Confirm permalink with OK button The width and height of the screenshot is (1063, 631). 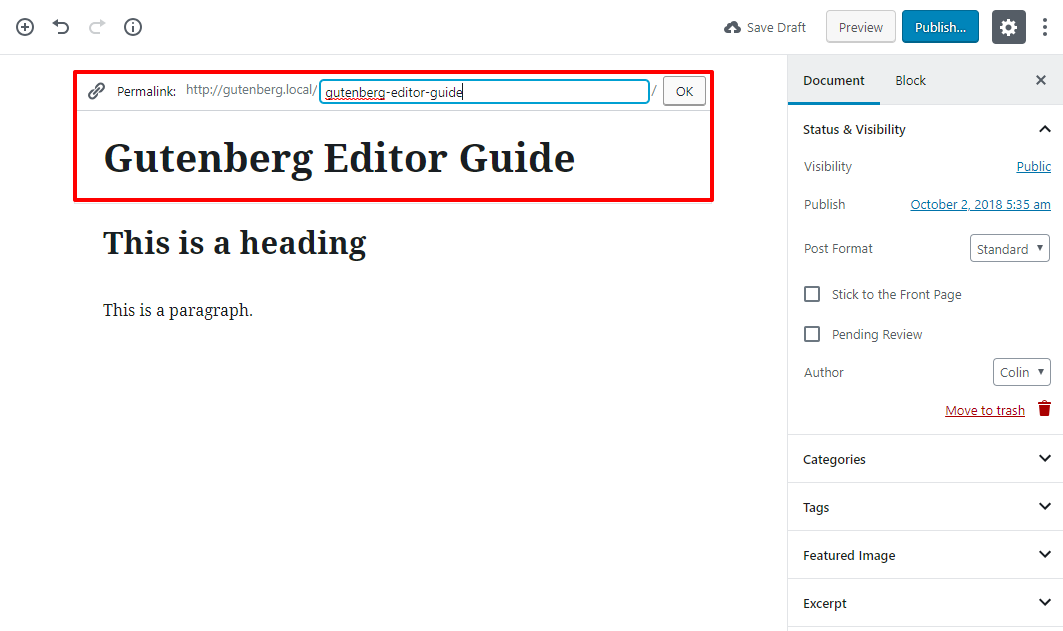click(684, 91)
